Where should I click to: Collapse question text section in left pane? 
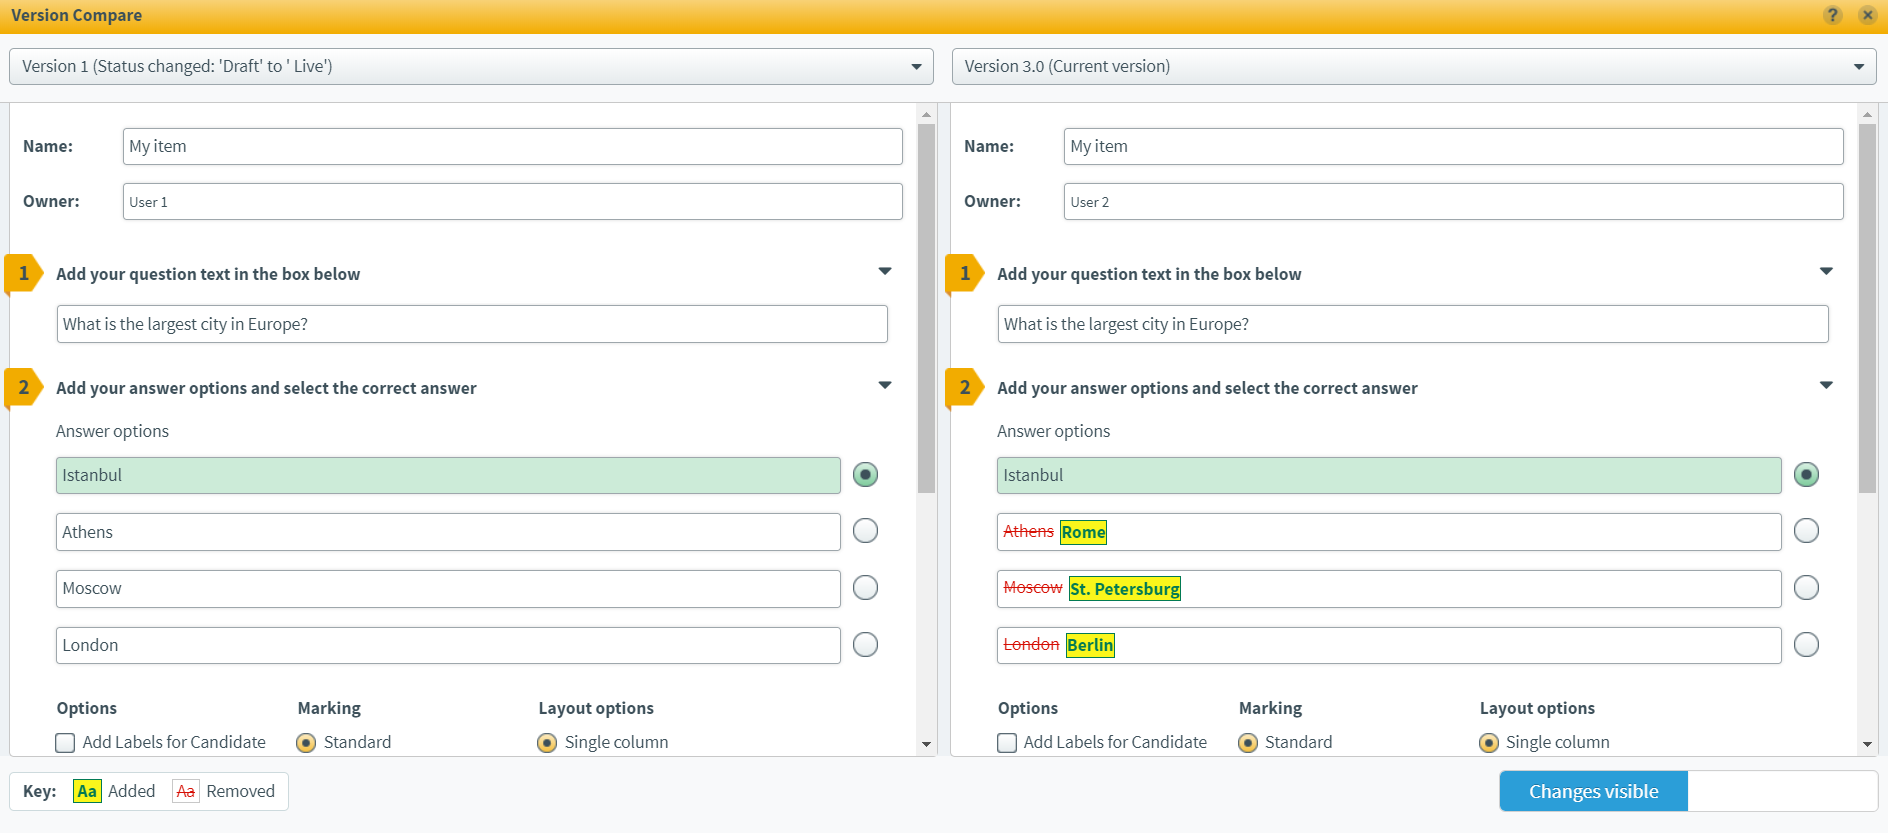coord(885,272)
